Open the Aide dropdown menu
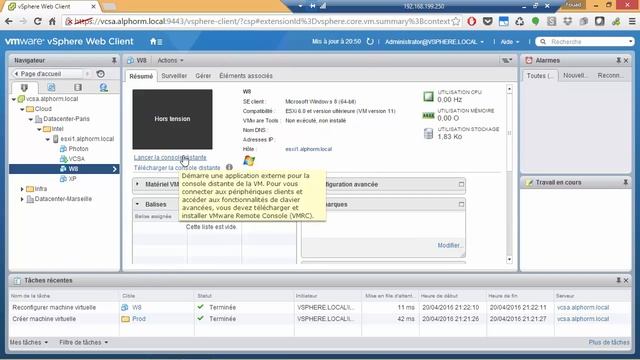Image resolution: width=640 pixels, height=360 pixels. point(510,42)
